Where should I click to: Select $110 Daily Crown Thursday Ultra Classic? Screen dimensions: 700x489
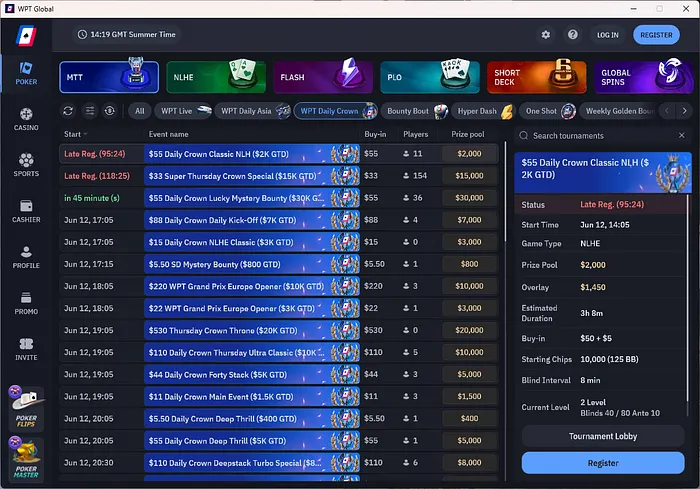click(279, 352)
